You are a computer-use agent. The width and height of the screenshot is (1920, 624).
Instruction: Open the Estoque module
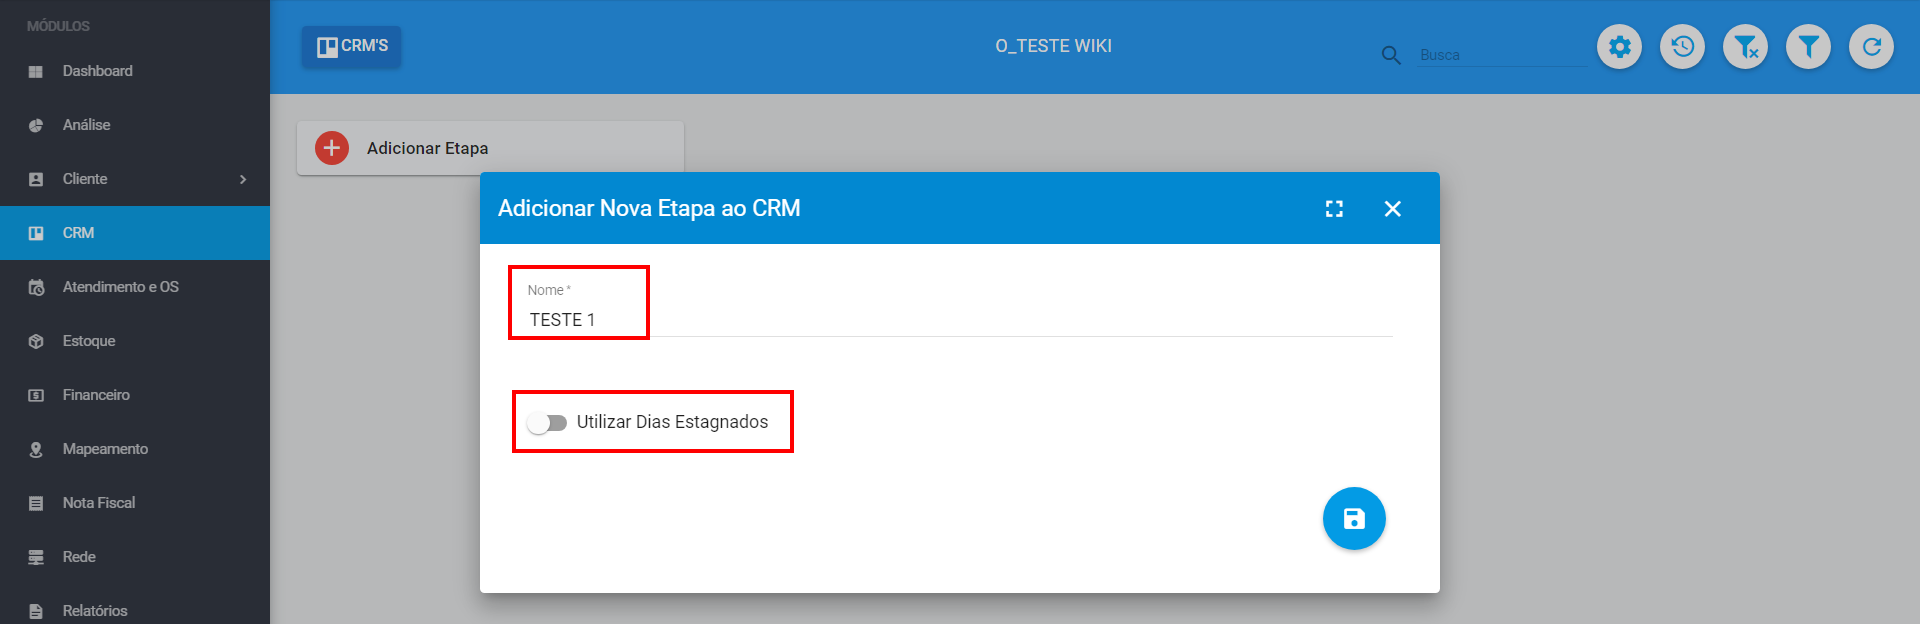tap(135, 341)
